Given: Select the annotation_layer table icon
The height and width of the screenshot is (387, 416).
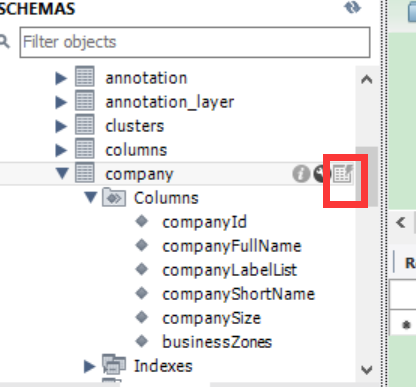Looking at the screenshot, I should [85, 101].
